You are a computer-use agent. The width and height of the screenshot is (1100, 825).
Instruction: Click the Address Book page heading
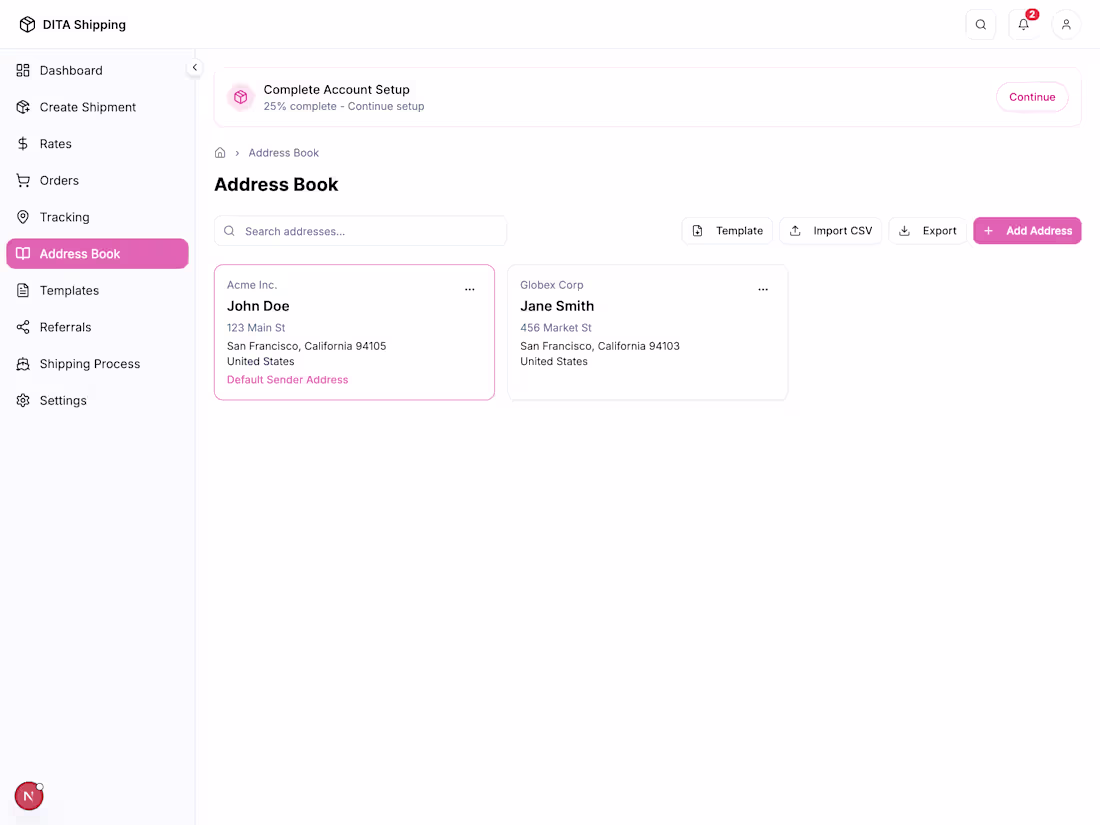point(276,185)
